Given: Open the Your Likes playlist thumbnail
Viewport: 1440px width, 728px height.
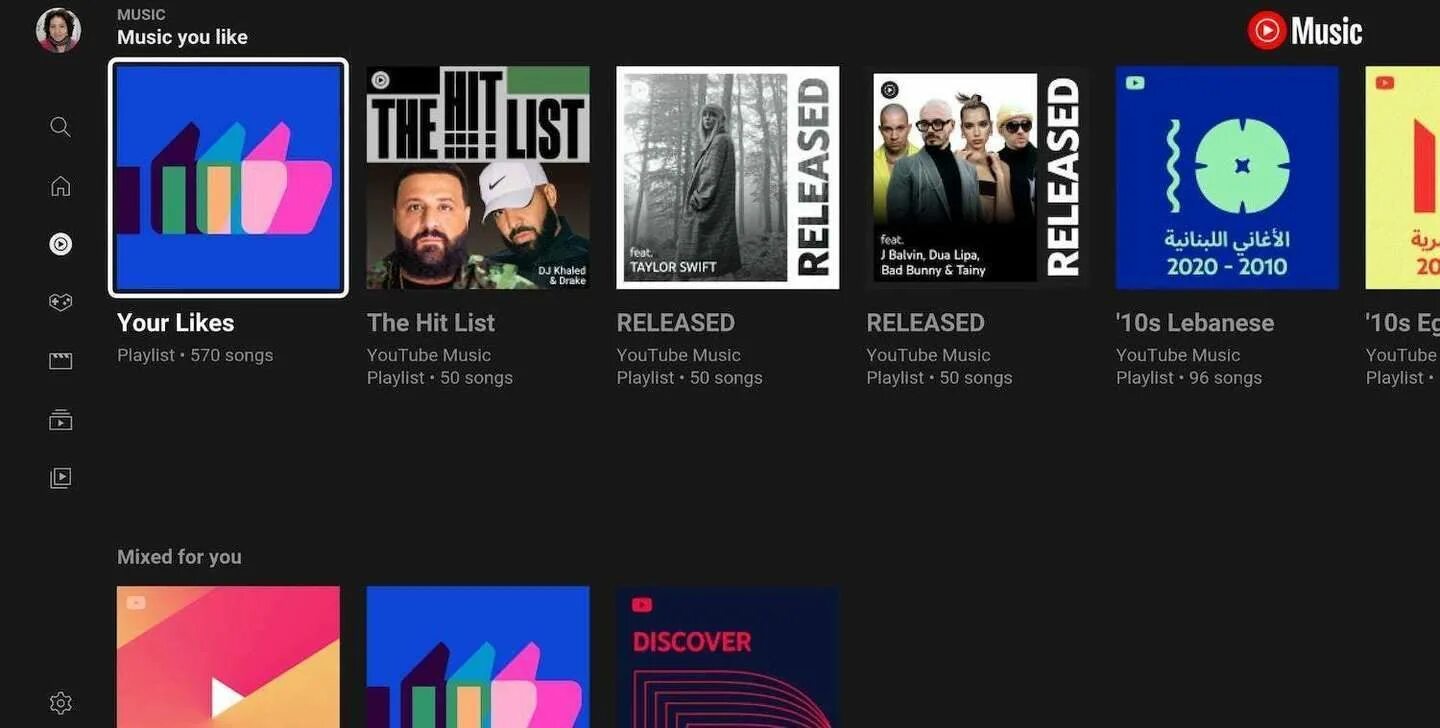Looking at the screenshot, I should coord(228,178).
